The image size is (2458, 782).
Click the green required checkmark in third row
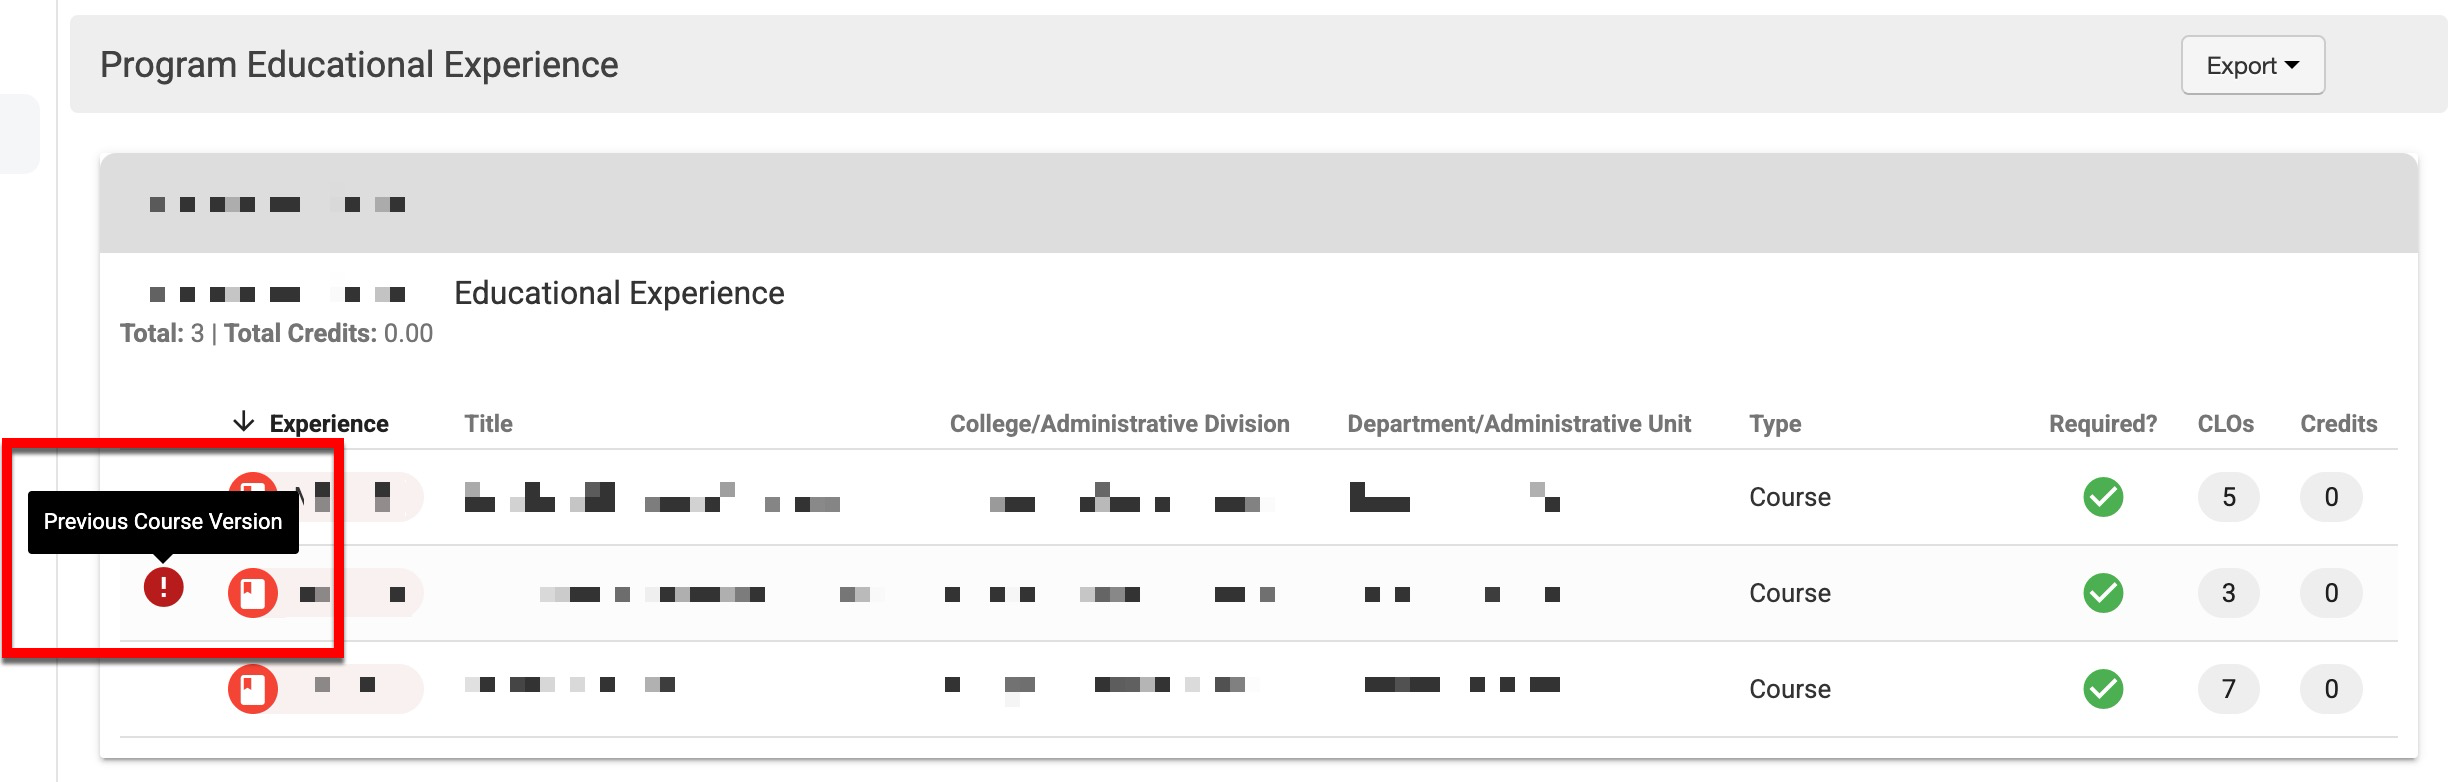2102,689
